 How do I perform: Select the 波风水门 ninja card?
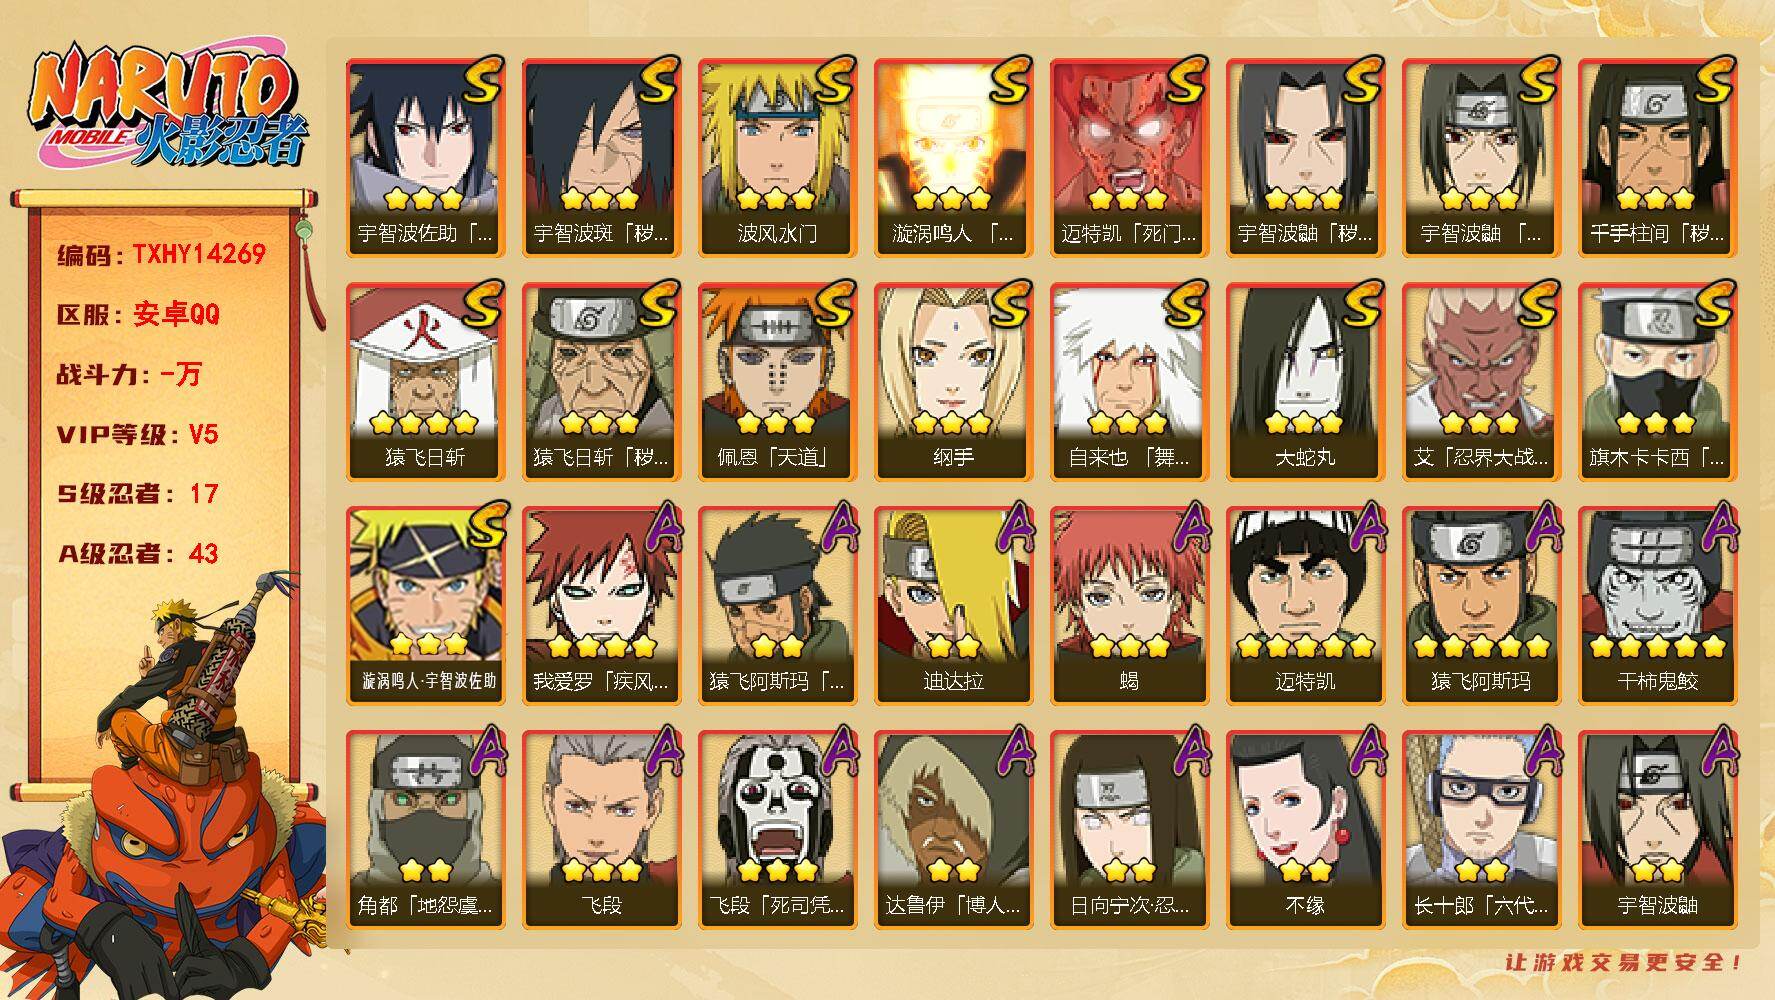777,157
